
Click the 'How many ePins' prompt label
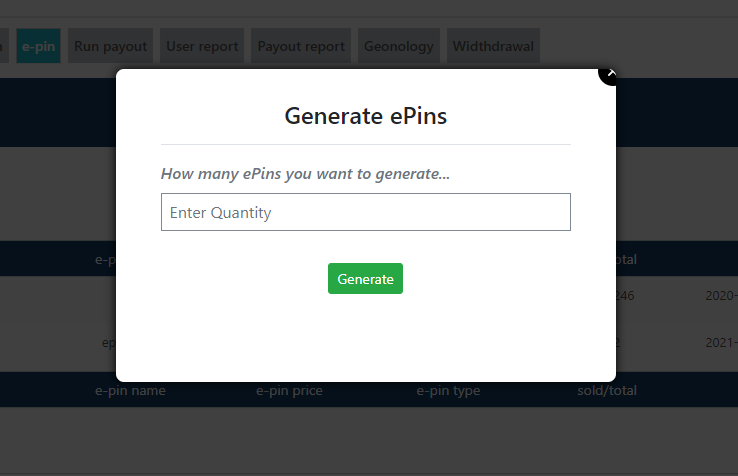click(x=305, y=174)
